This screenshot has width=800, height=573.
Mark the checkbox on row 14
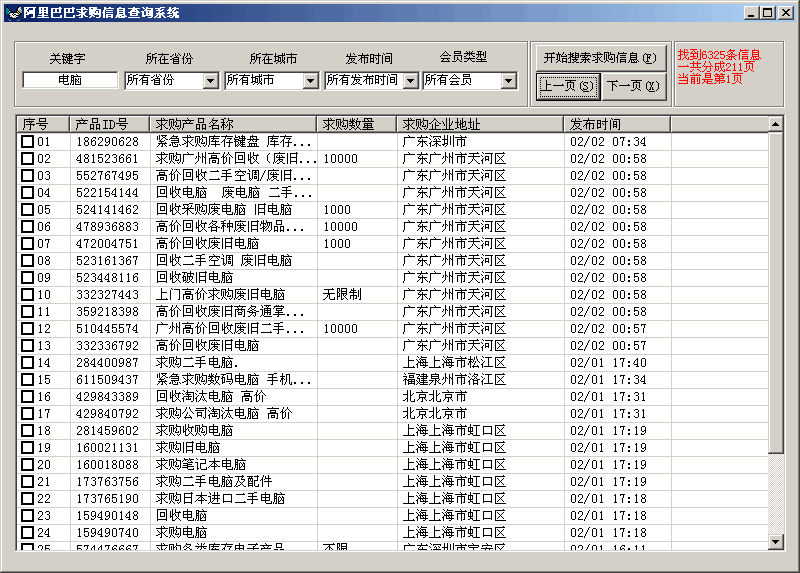(x=28, y=363)
